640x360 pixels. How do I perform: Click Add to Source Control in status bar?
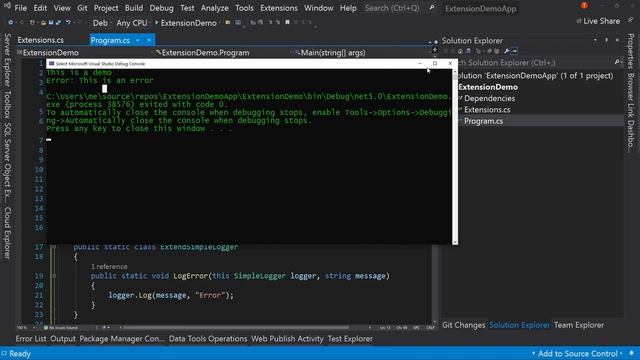pos(577,353)
